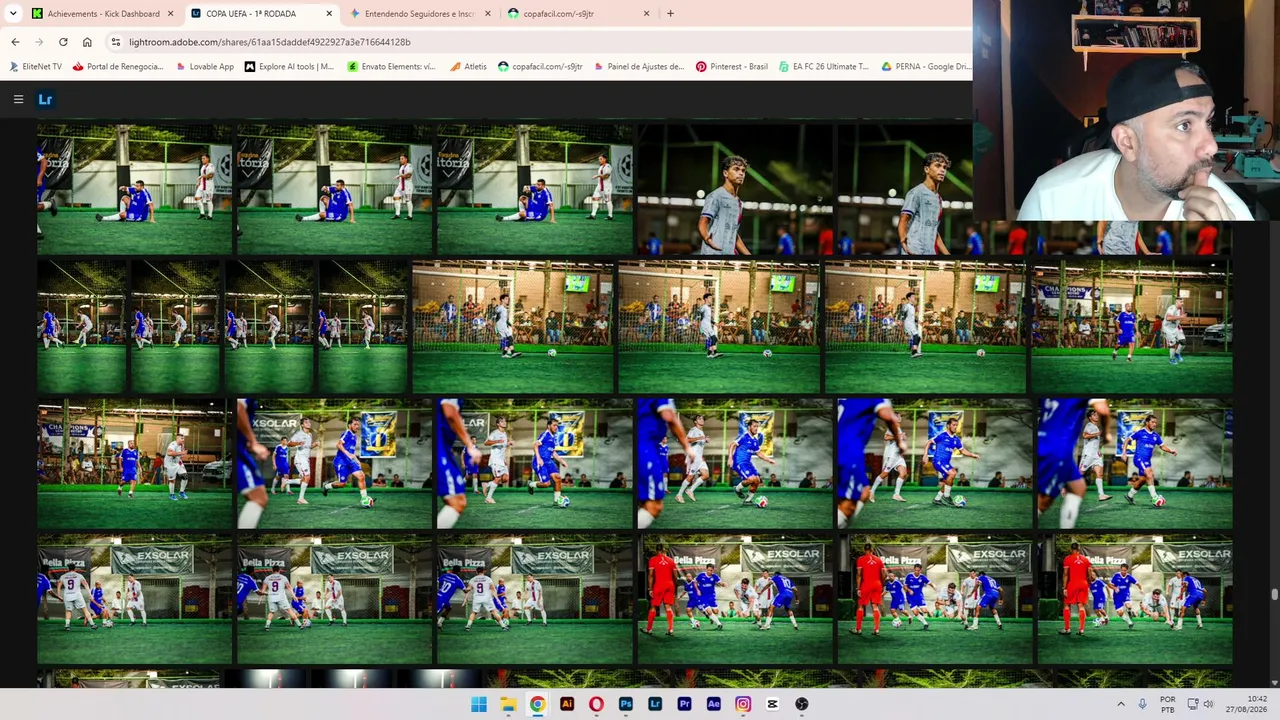Switch to the Entendendo Seguidores tab
1280x720 pixels.
[x=419, y=14]
